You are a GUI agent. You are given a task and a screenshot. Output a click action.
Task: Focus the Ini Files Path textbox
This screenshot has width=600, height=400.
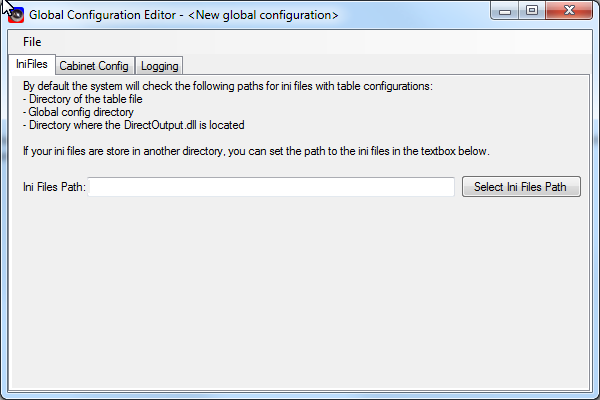pos(271,187)
